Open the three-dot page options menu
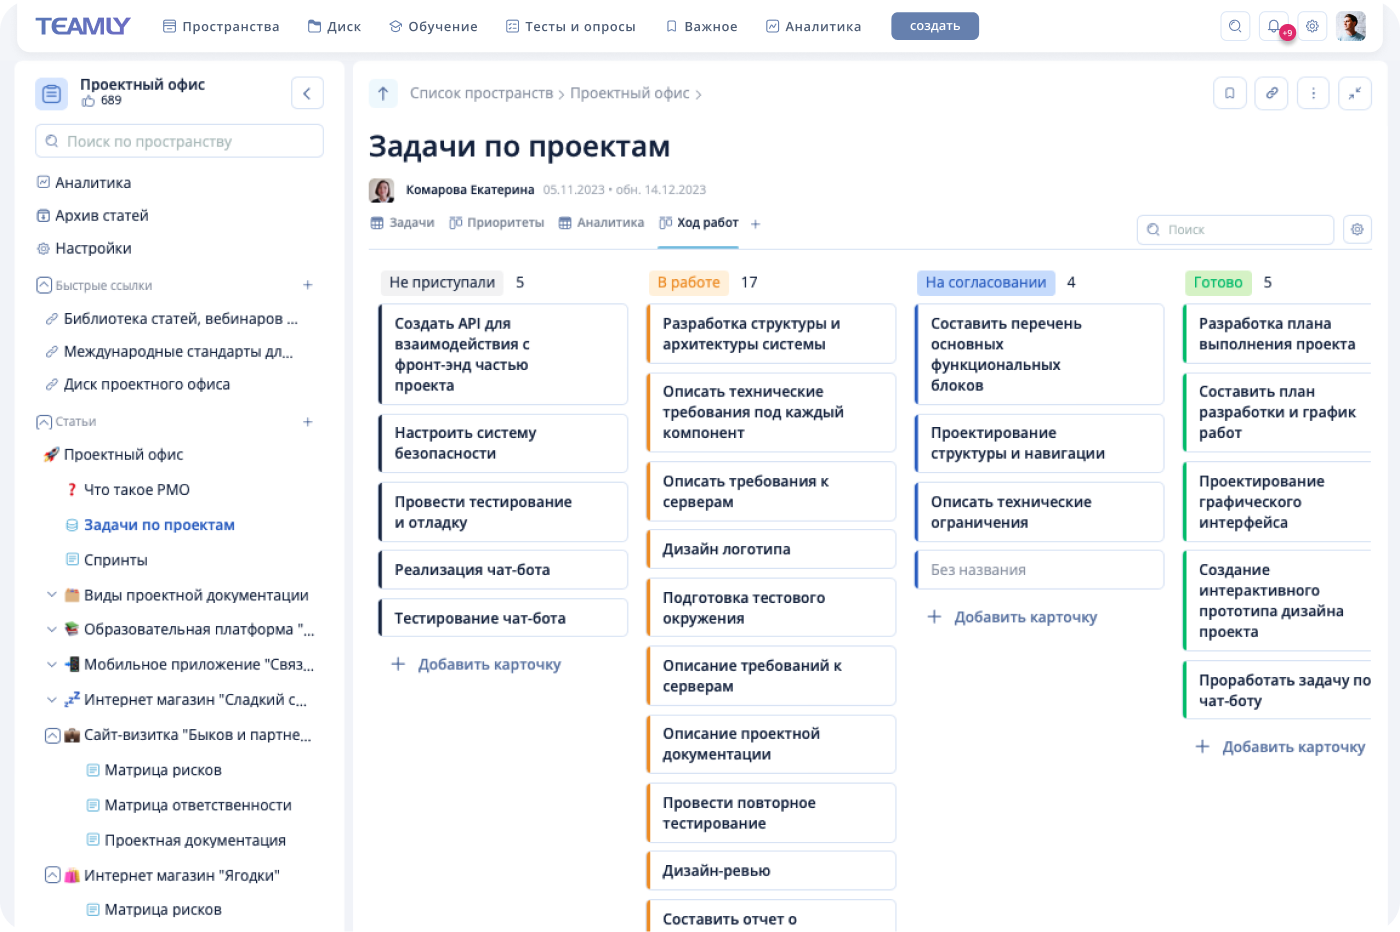 coord(1313,93)
